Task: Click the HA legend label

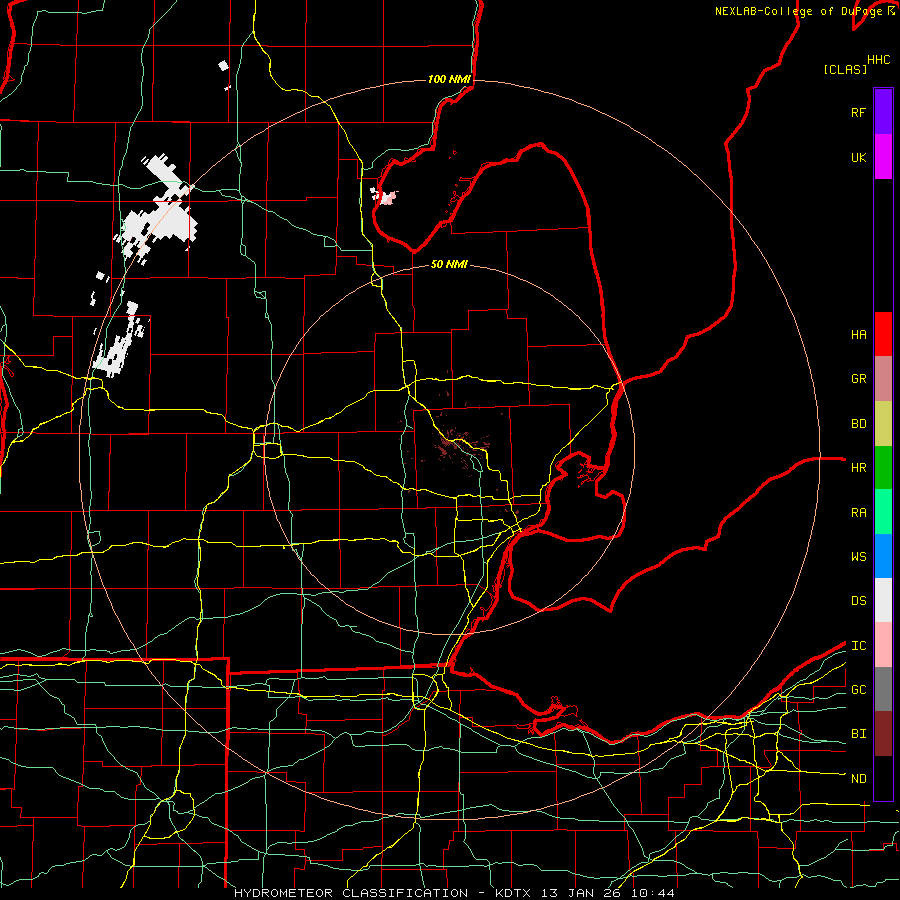Action: tap(859, 335)
